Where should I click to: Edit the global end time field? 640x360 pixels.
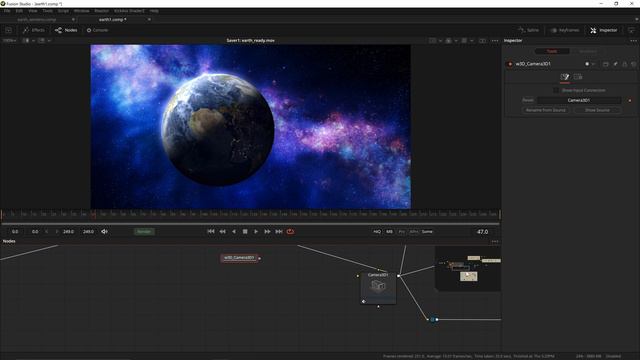point(88,231)
